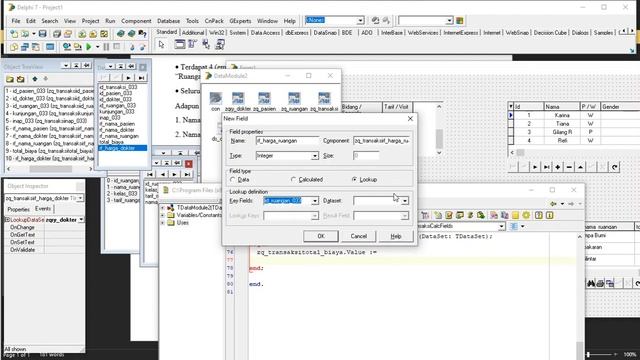Click the Pause program icon
Viewport: 640px width, 360px height.
(106, 47)
